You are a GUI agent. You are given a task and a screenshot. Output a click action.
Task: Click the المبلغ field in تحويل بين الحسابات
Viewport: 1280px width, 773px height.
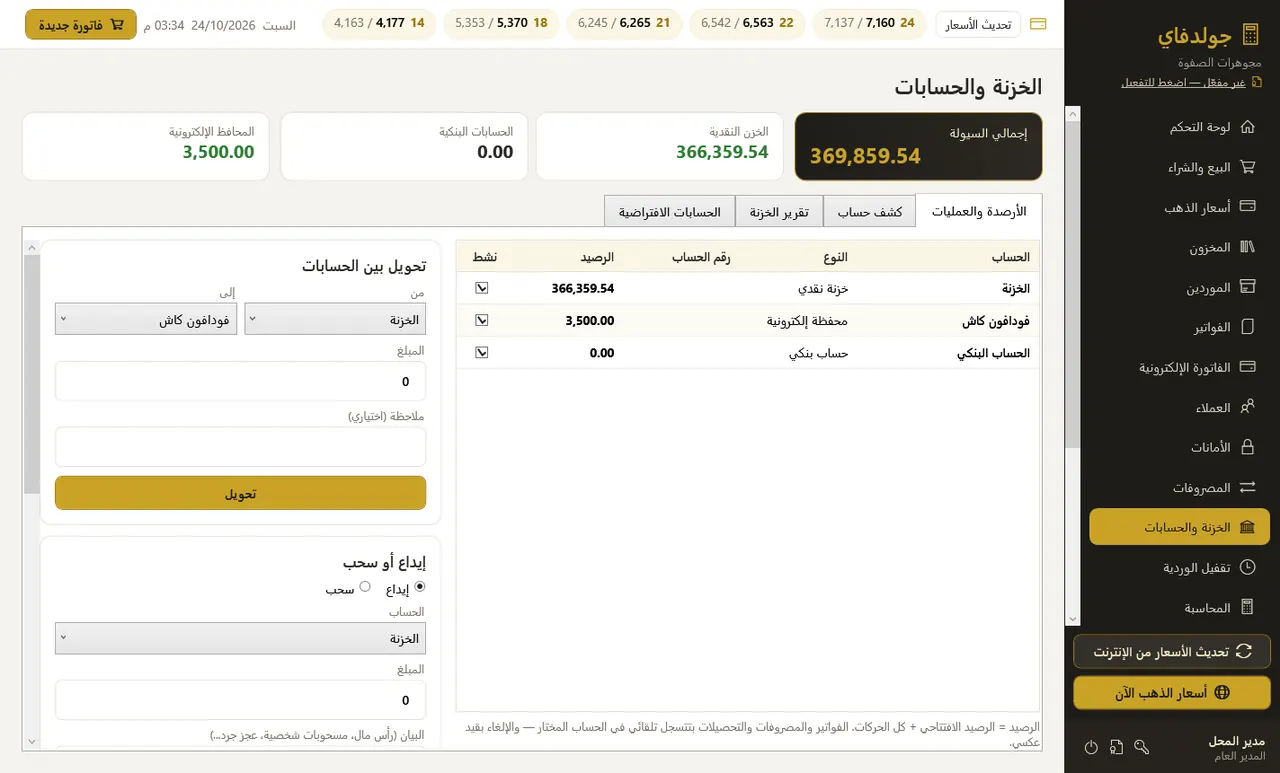[240, 381]
